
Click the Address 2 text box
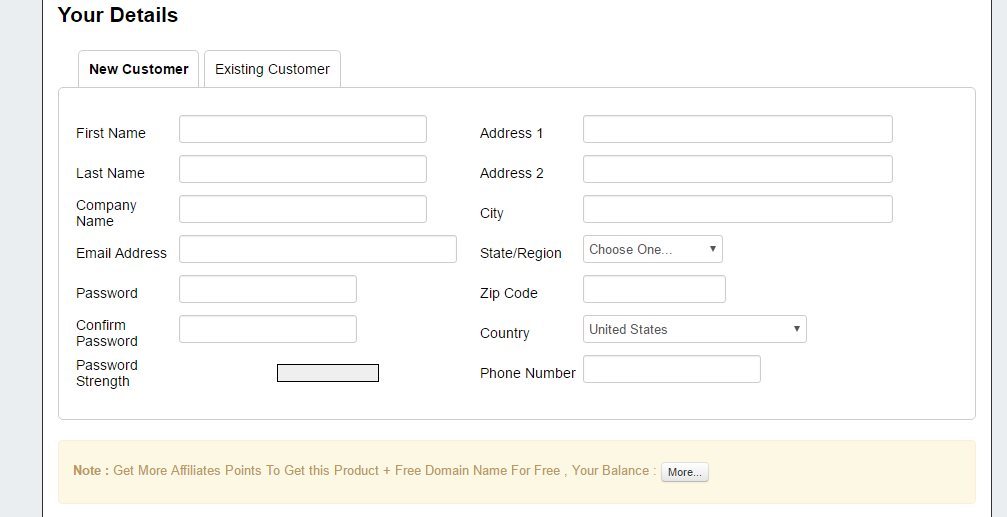pos(738,169)
